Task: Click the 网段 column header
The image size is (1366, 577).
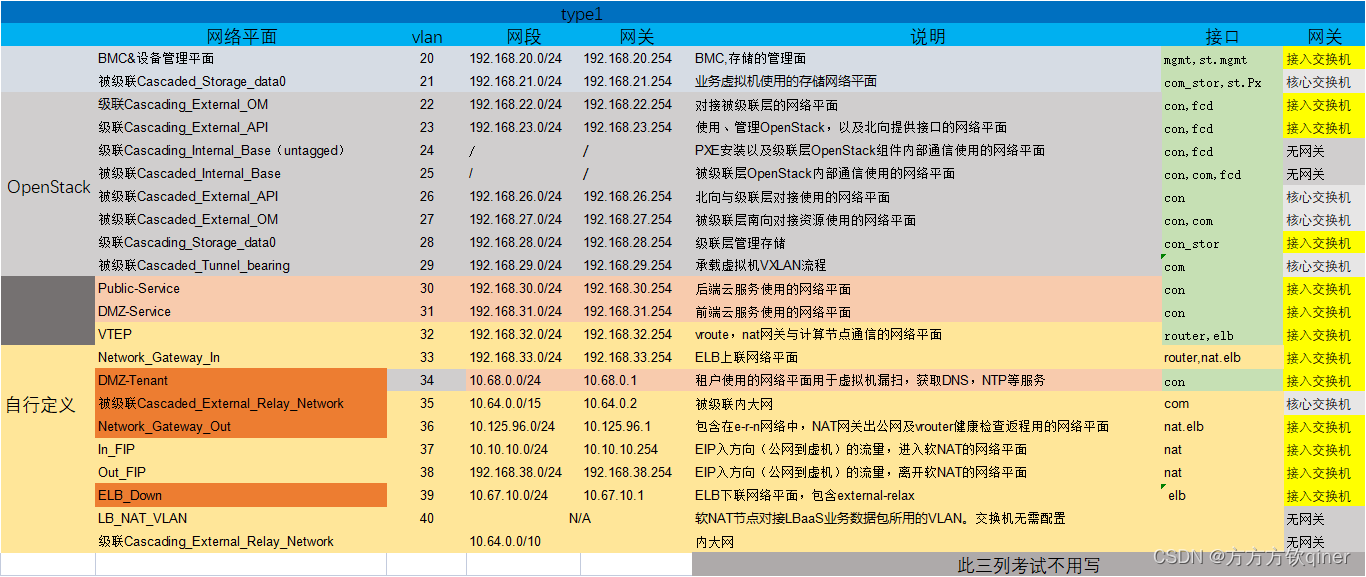Action: pyautogui.click(x=523, y=36)
